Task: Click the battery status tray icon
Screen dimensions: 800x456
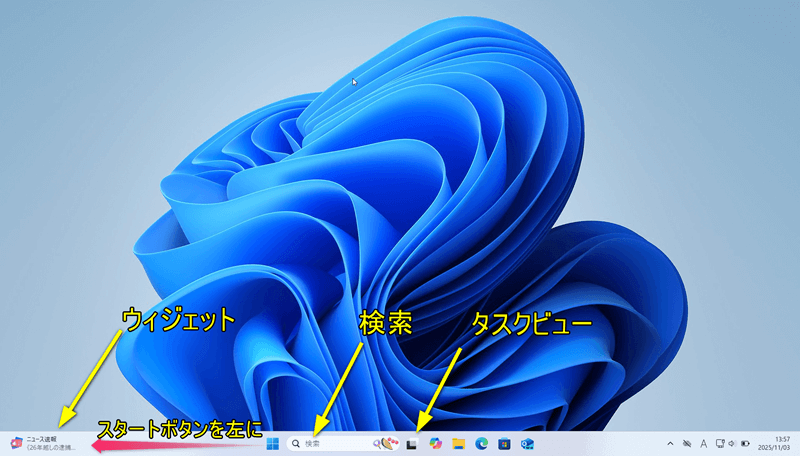Action: point(746,443)
